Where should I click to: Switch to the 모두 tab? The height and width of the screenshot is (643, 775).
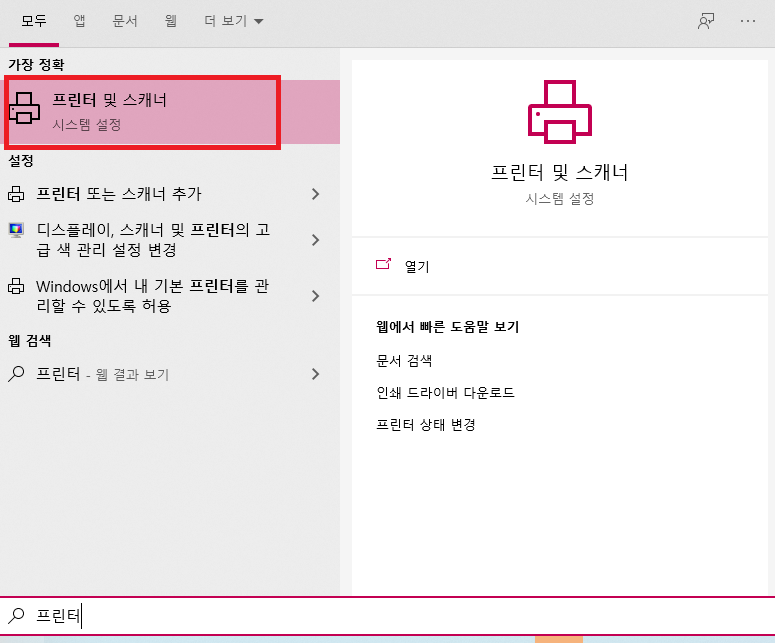34,21
